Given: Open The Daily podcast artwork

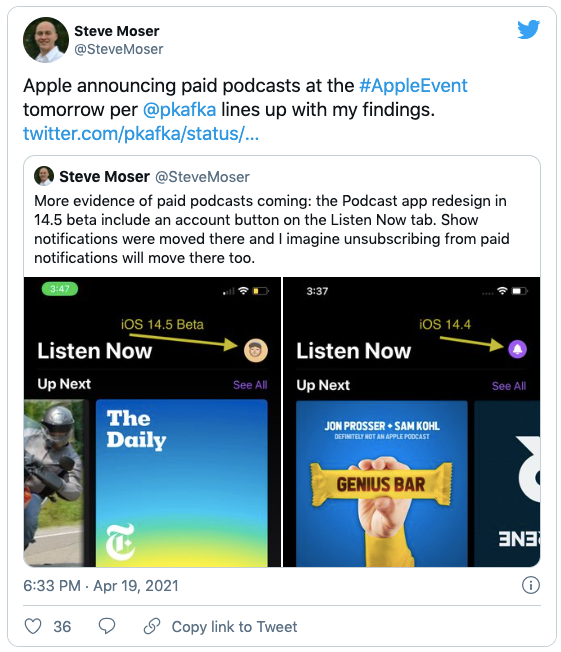Looking at the screenshot, I should coord(182,483).
